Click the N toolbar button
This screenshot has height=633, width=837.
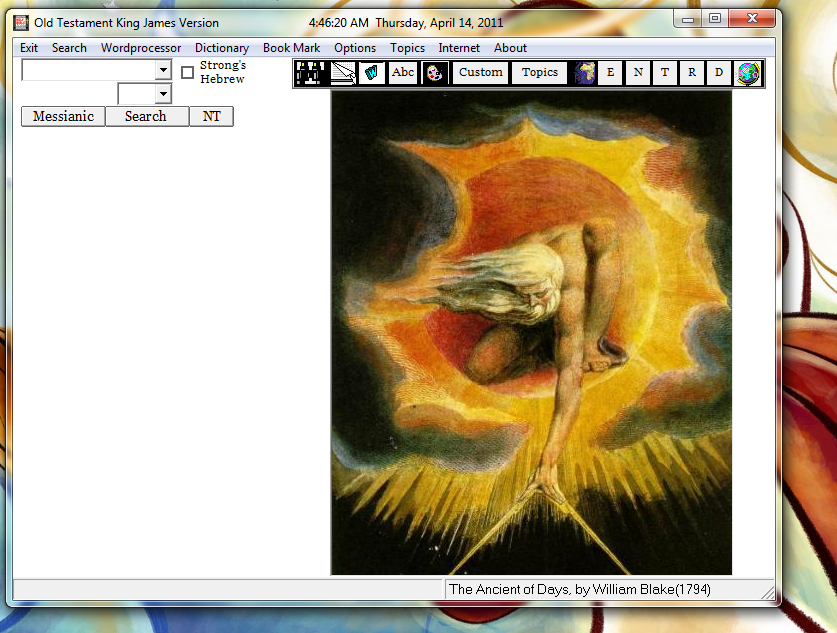pos(638,73)
